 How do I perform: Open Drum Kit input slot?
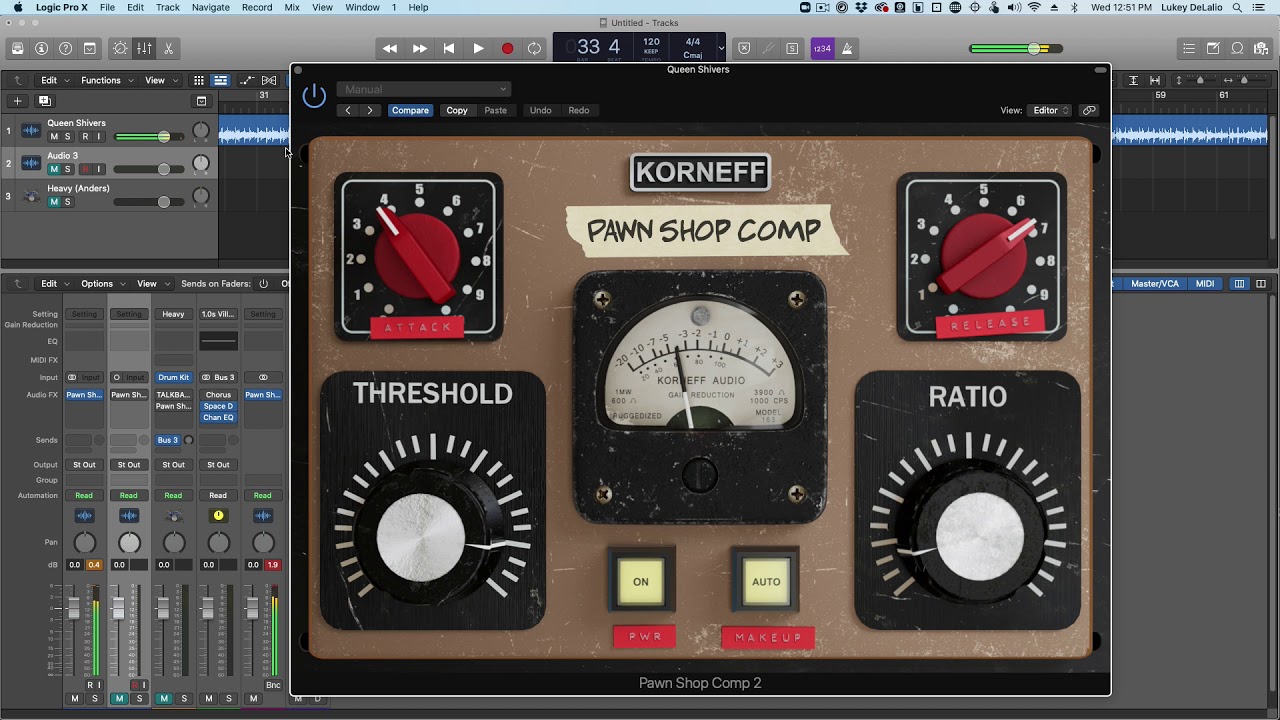tap(173, 377)
